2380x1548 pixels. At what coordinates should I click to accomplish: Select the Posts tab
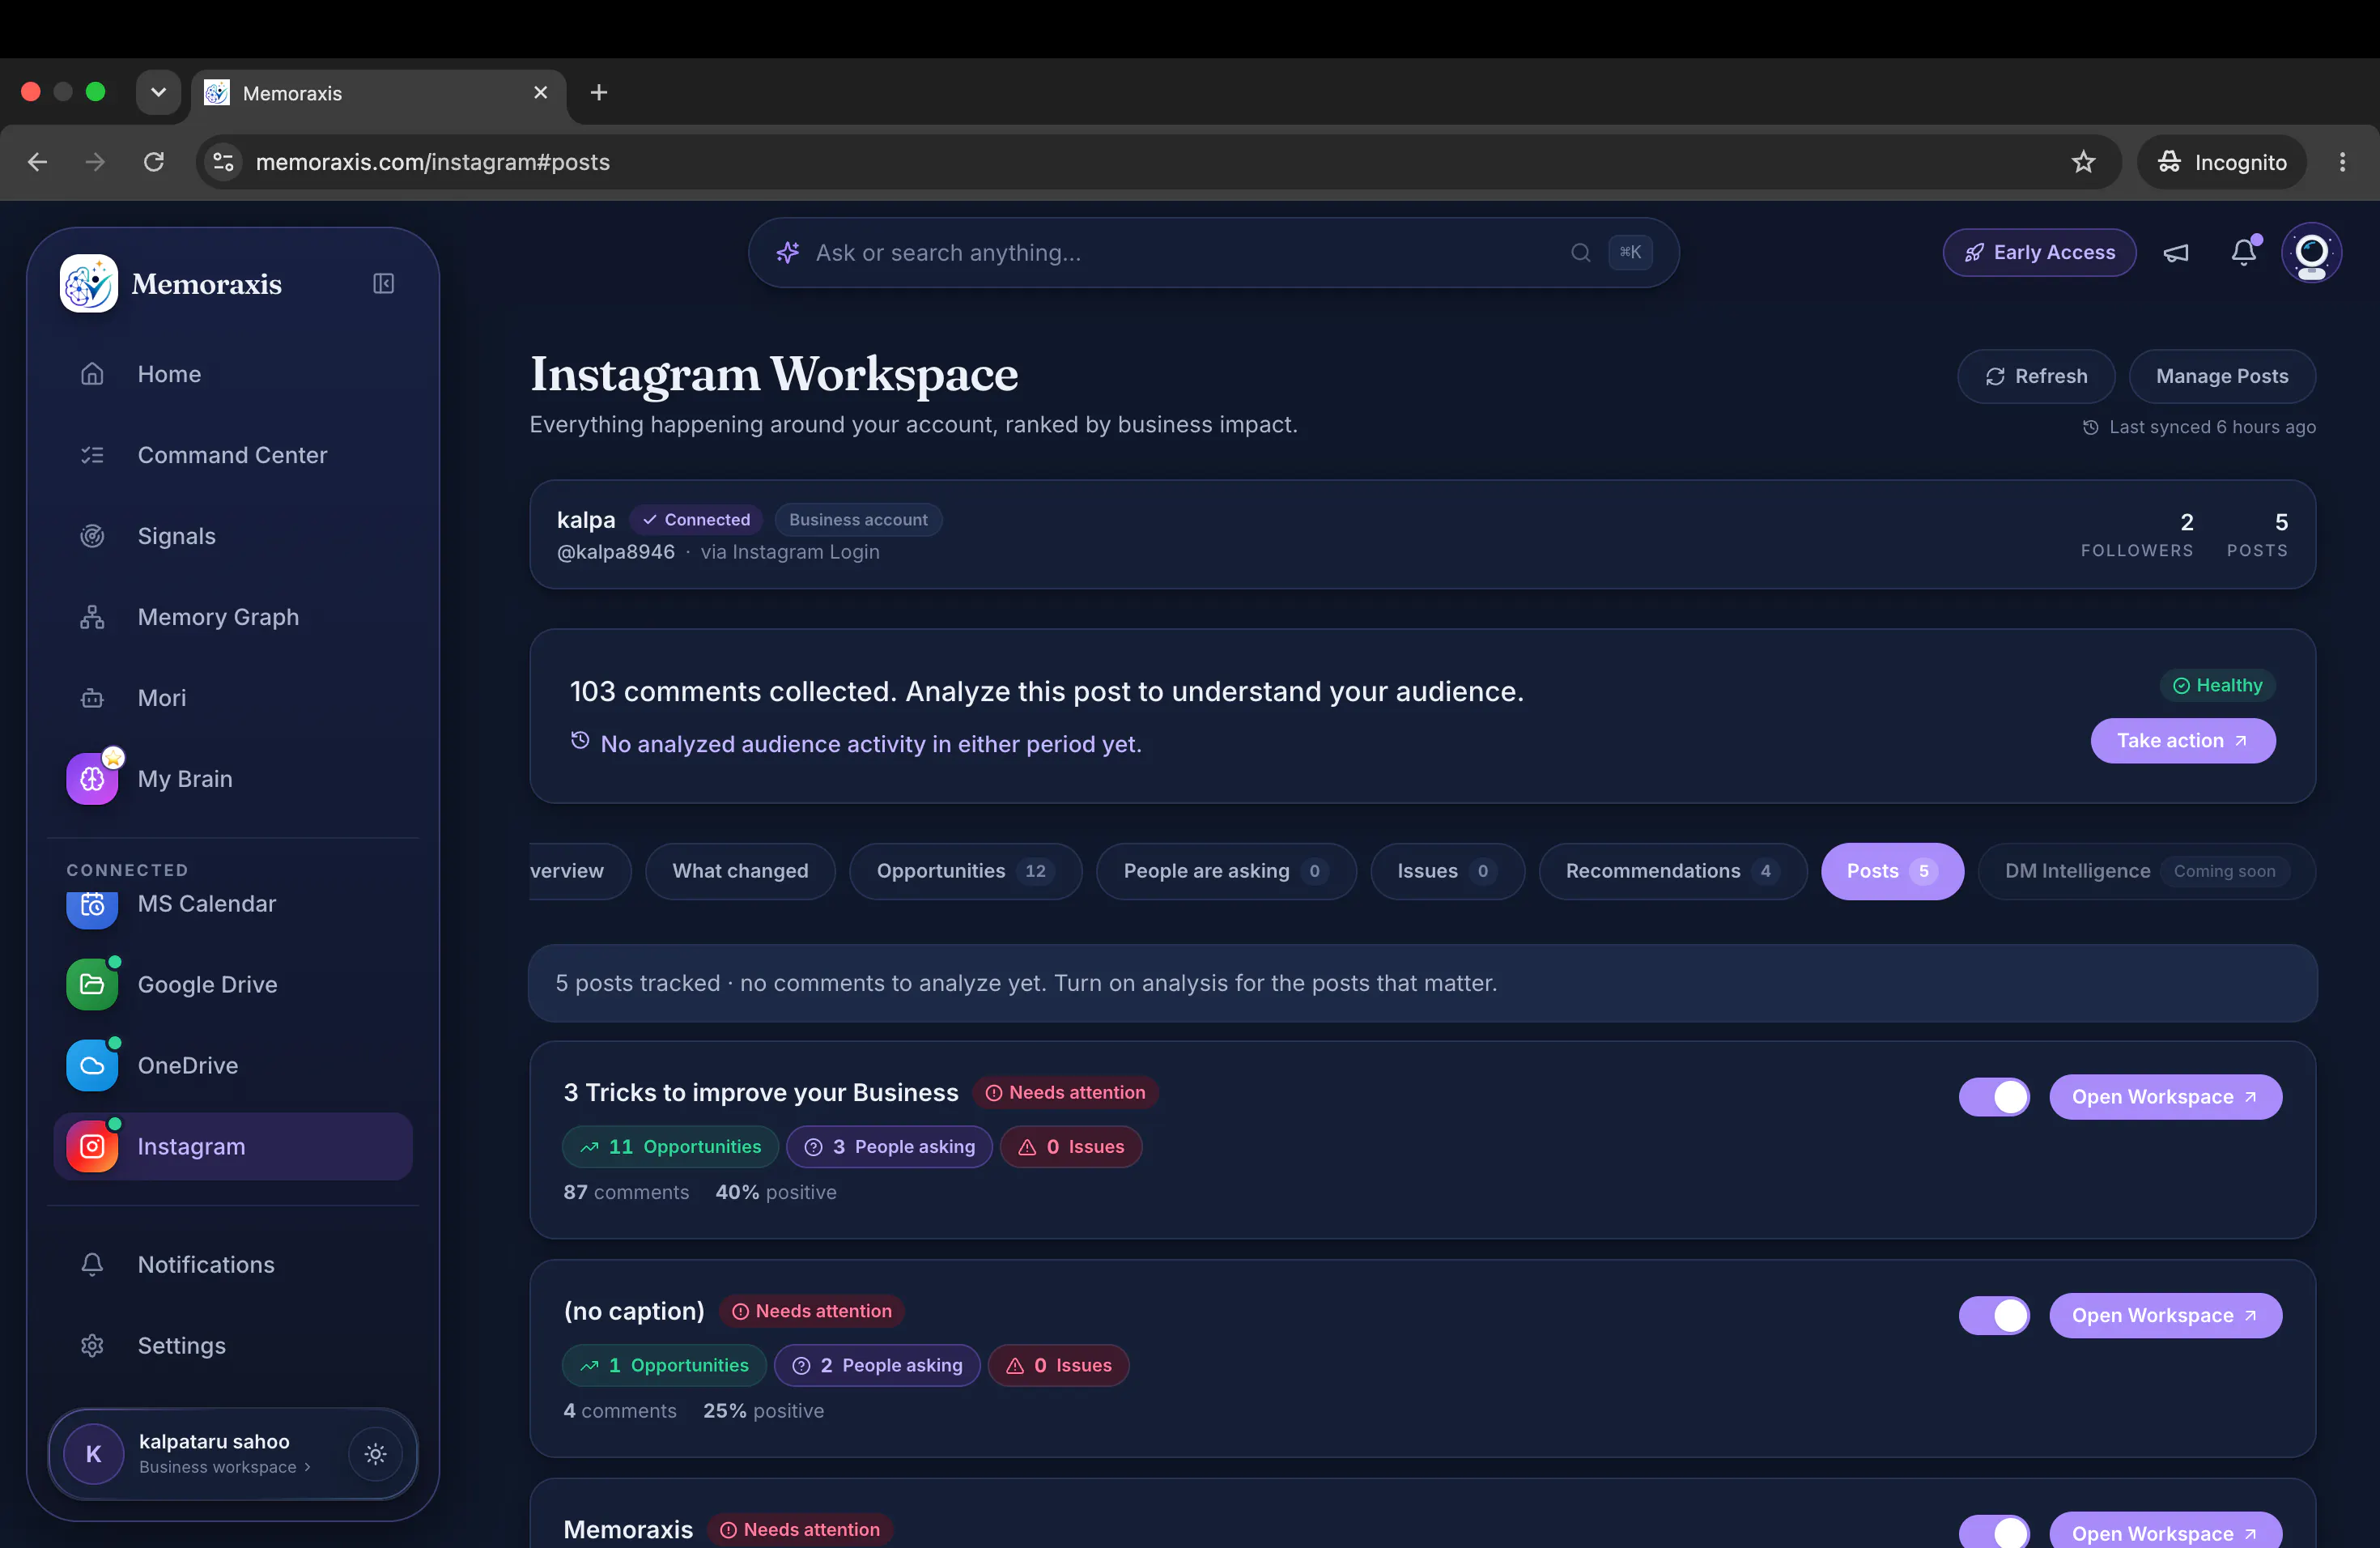coord(1892,871)
